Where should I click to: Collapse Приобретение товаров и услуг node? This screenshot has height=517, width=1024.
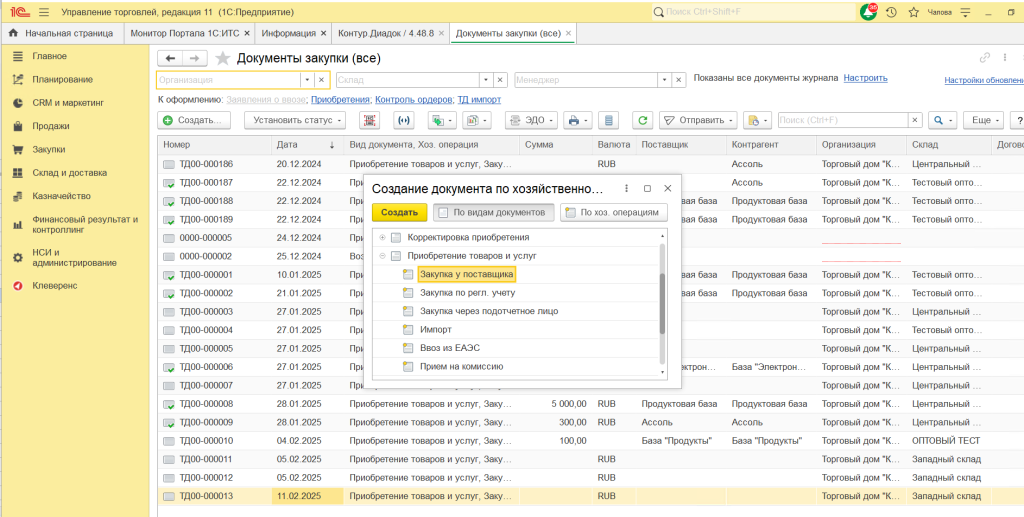[383, 256]
